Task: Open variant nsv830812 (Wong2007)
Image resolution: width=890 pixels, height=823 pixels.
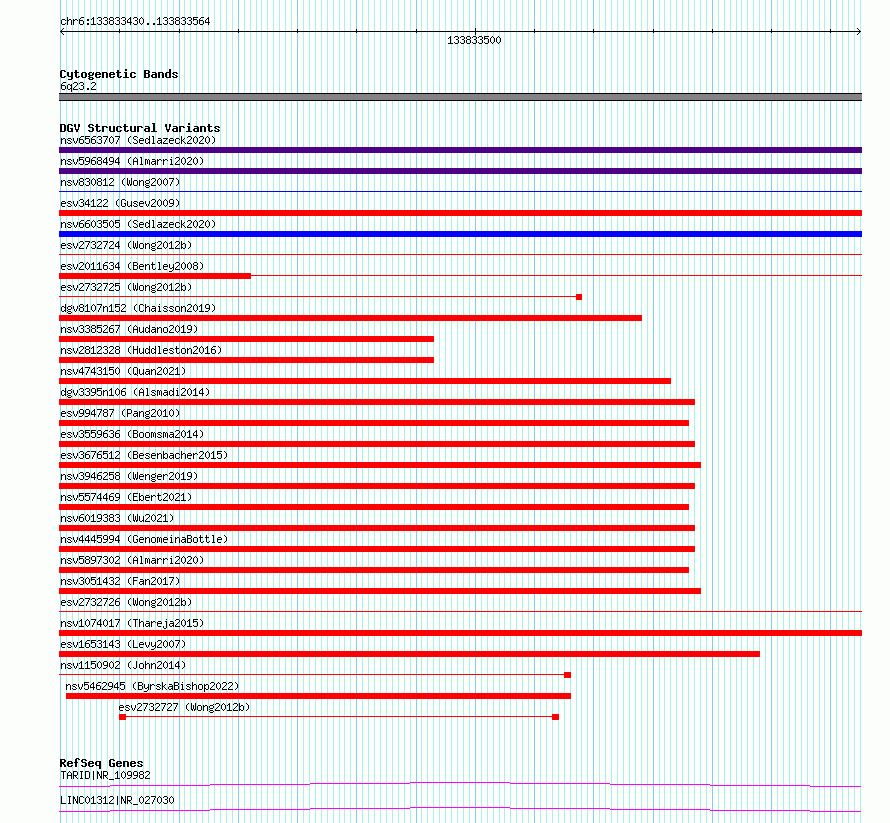Action: (120, 182)
